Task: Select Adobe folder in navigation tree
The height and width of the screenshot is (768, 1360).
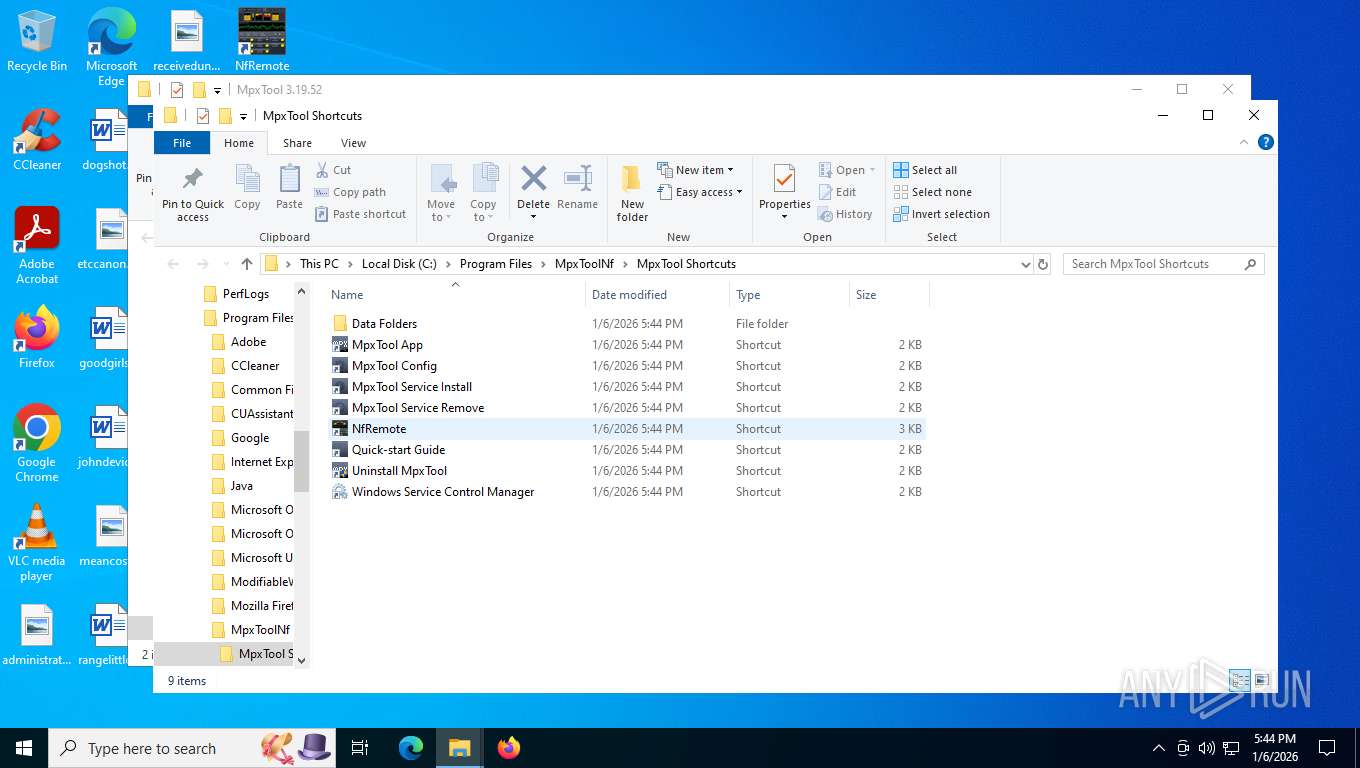Action: (x=248, y=342)
